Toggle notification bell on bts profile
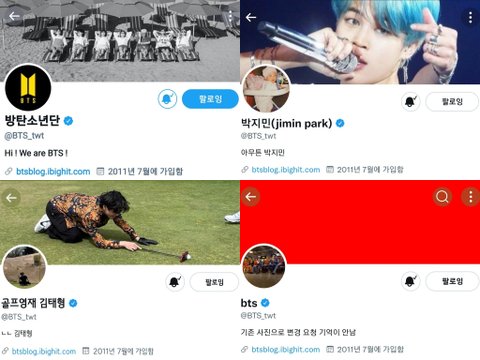The height and width of the screenshot is (360, 480). [411, 281]
